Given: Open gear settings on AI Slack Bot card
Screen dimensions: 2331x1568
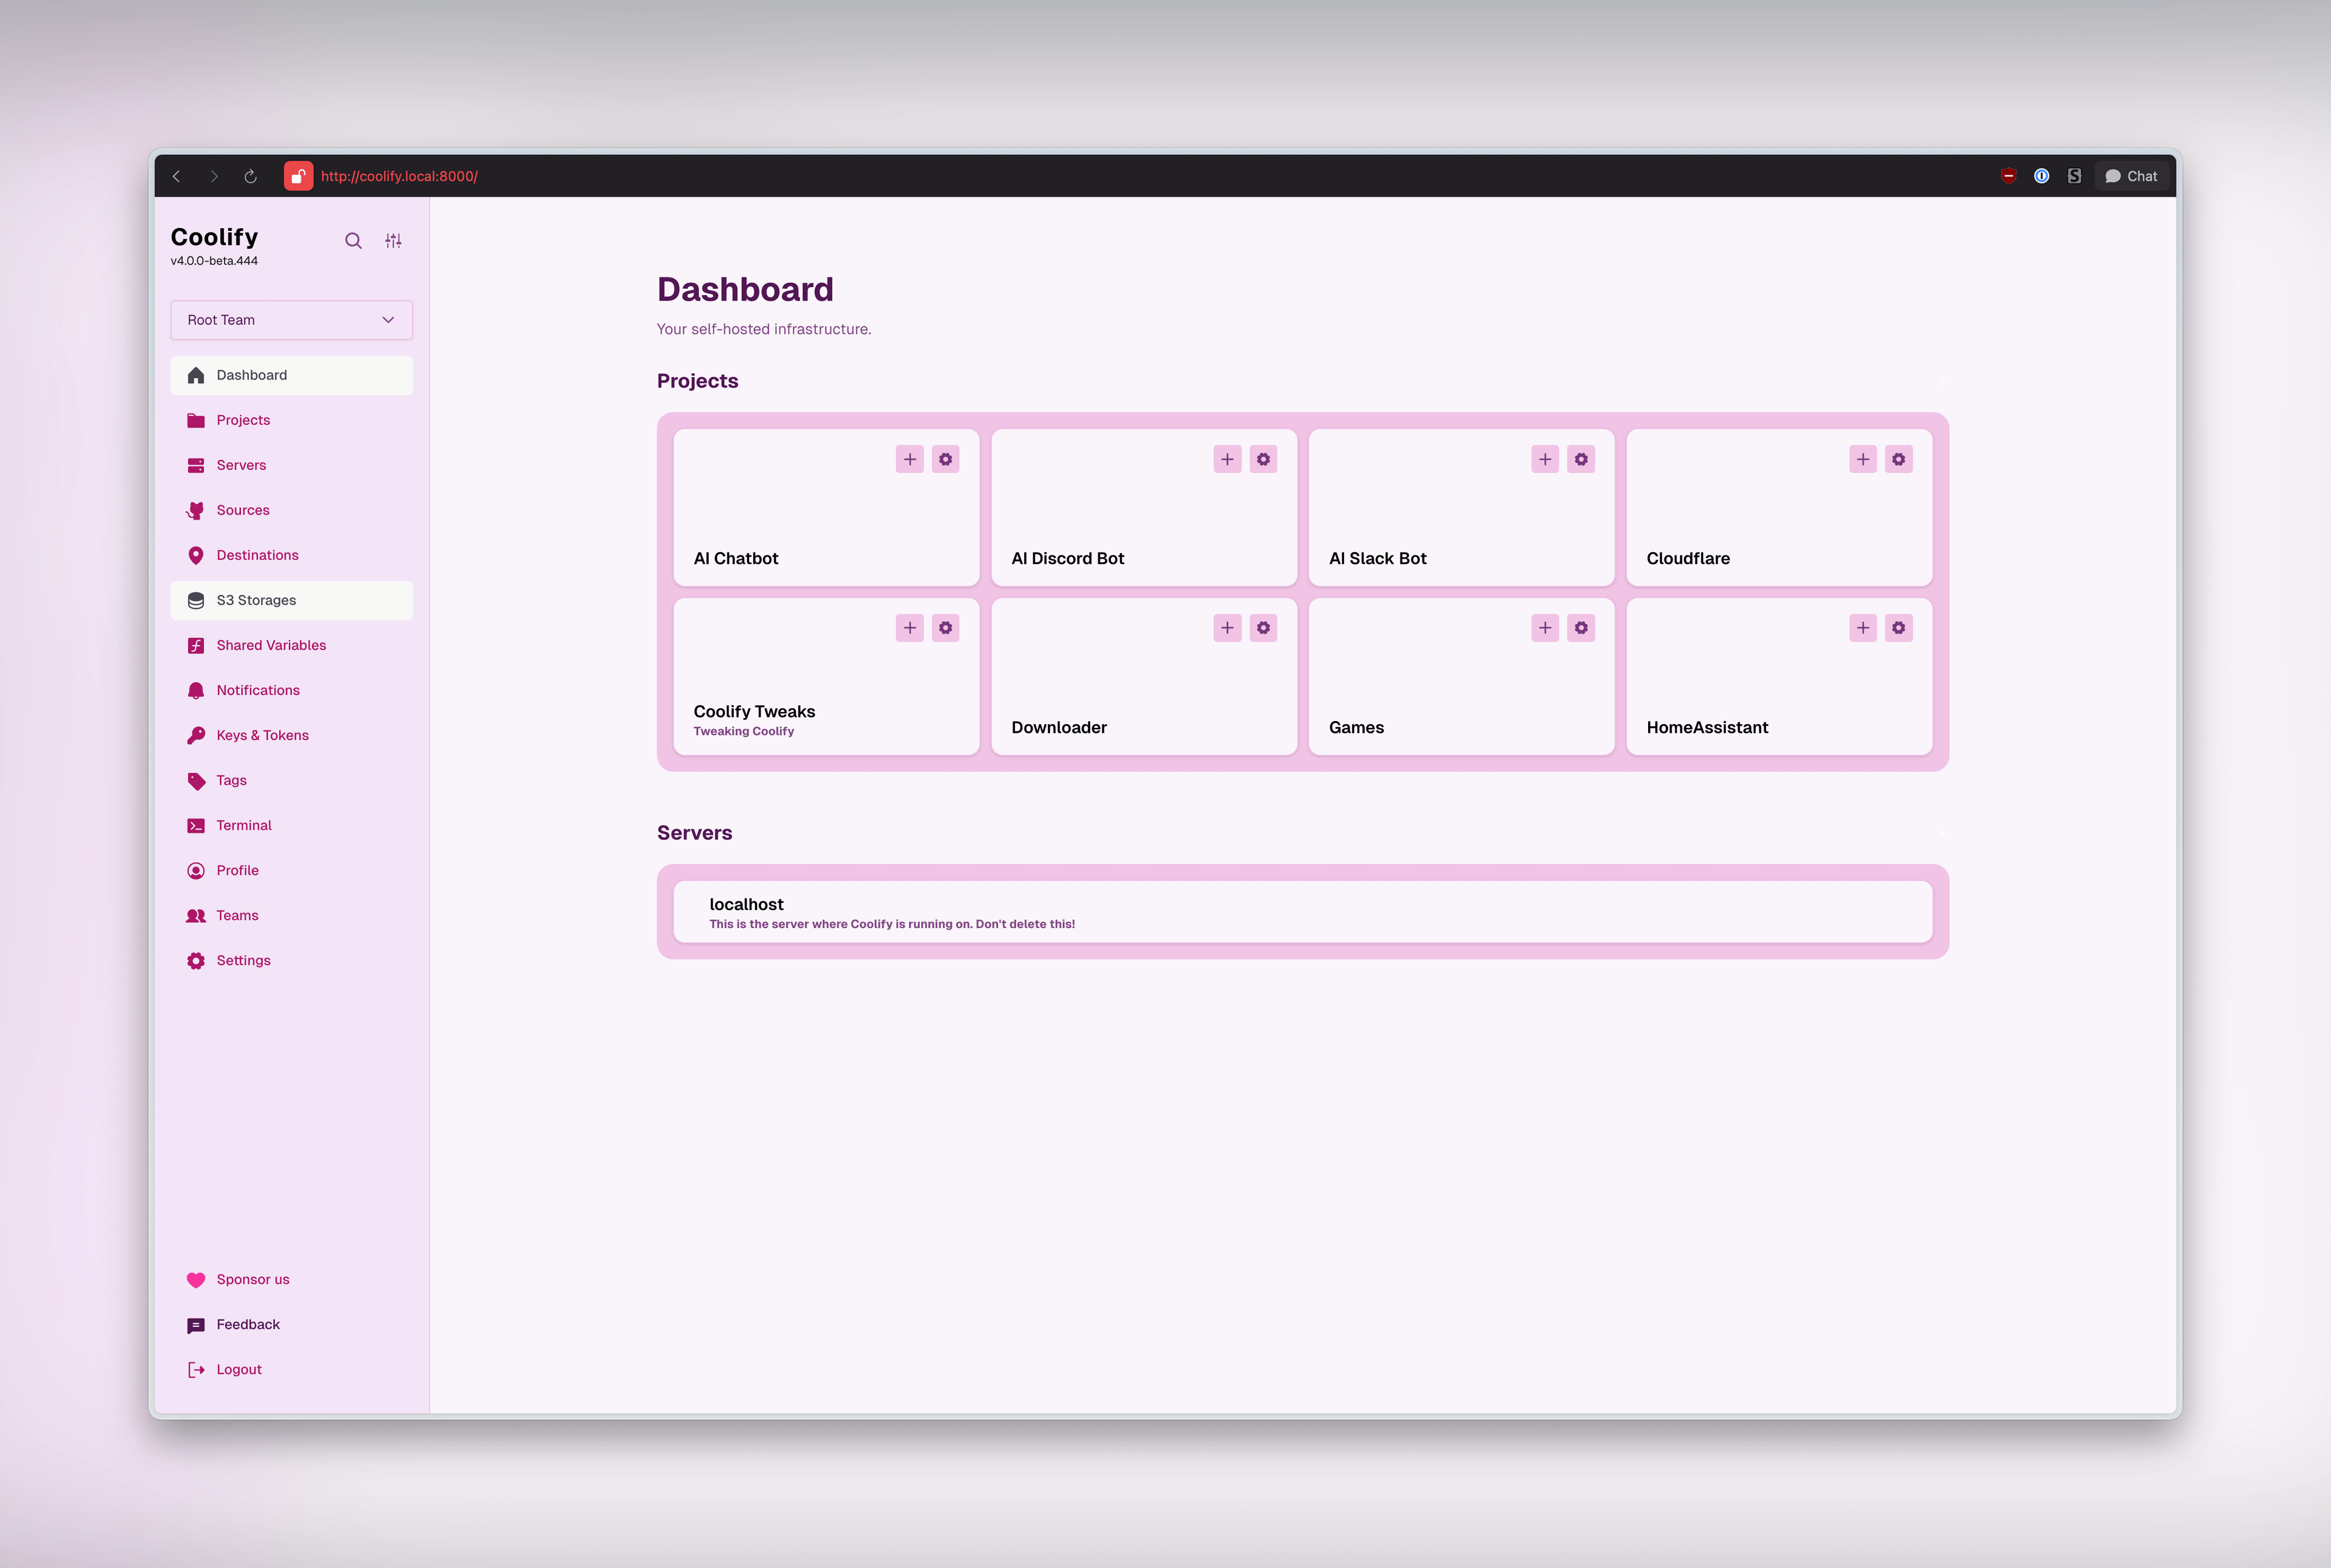Looking at the screenshot, I should (1580, 459).
